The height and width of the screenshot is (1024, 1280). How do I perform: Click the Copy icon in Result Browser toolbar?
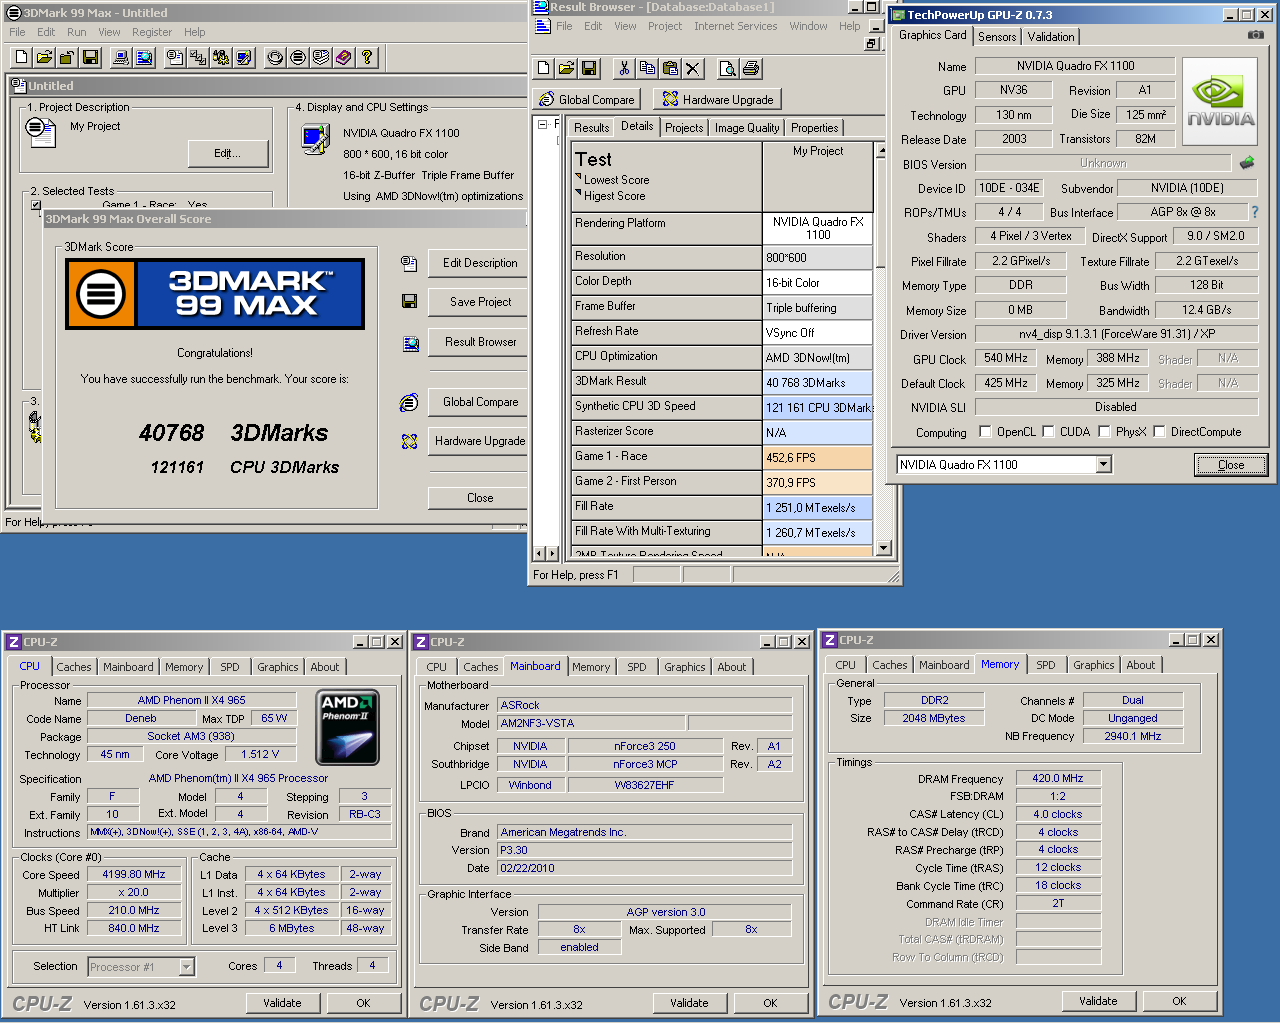pyautogui.click(x=647, y=68)
